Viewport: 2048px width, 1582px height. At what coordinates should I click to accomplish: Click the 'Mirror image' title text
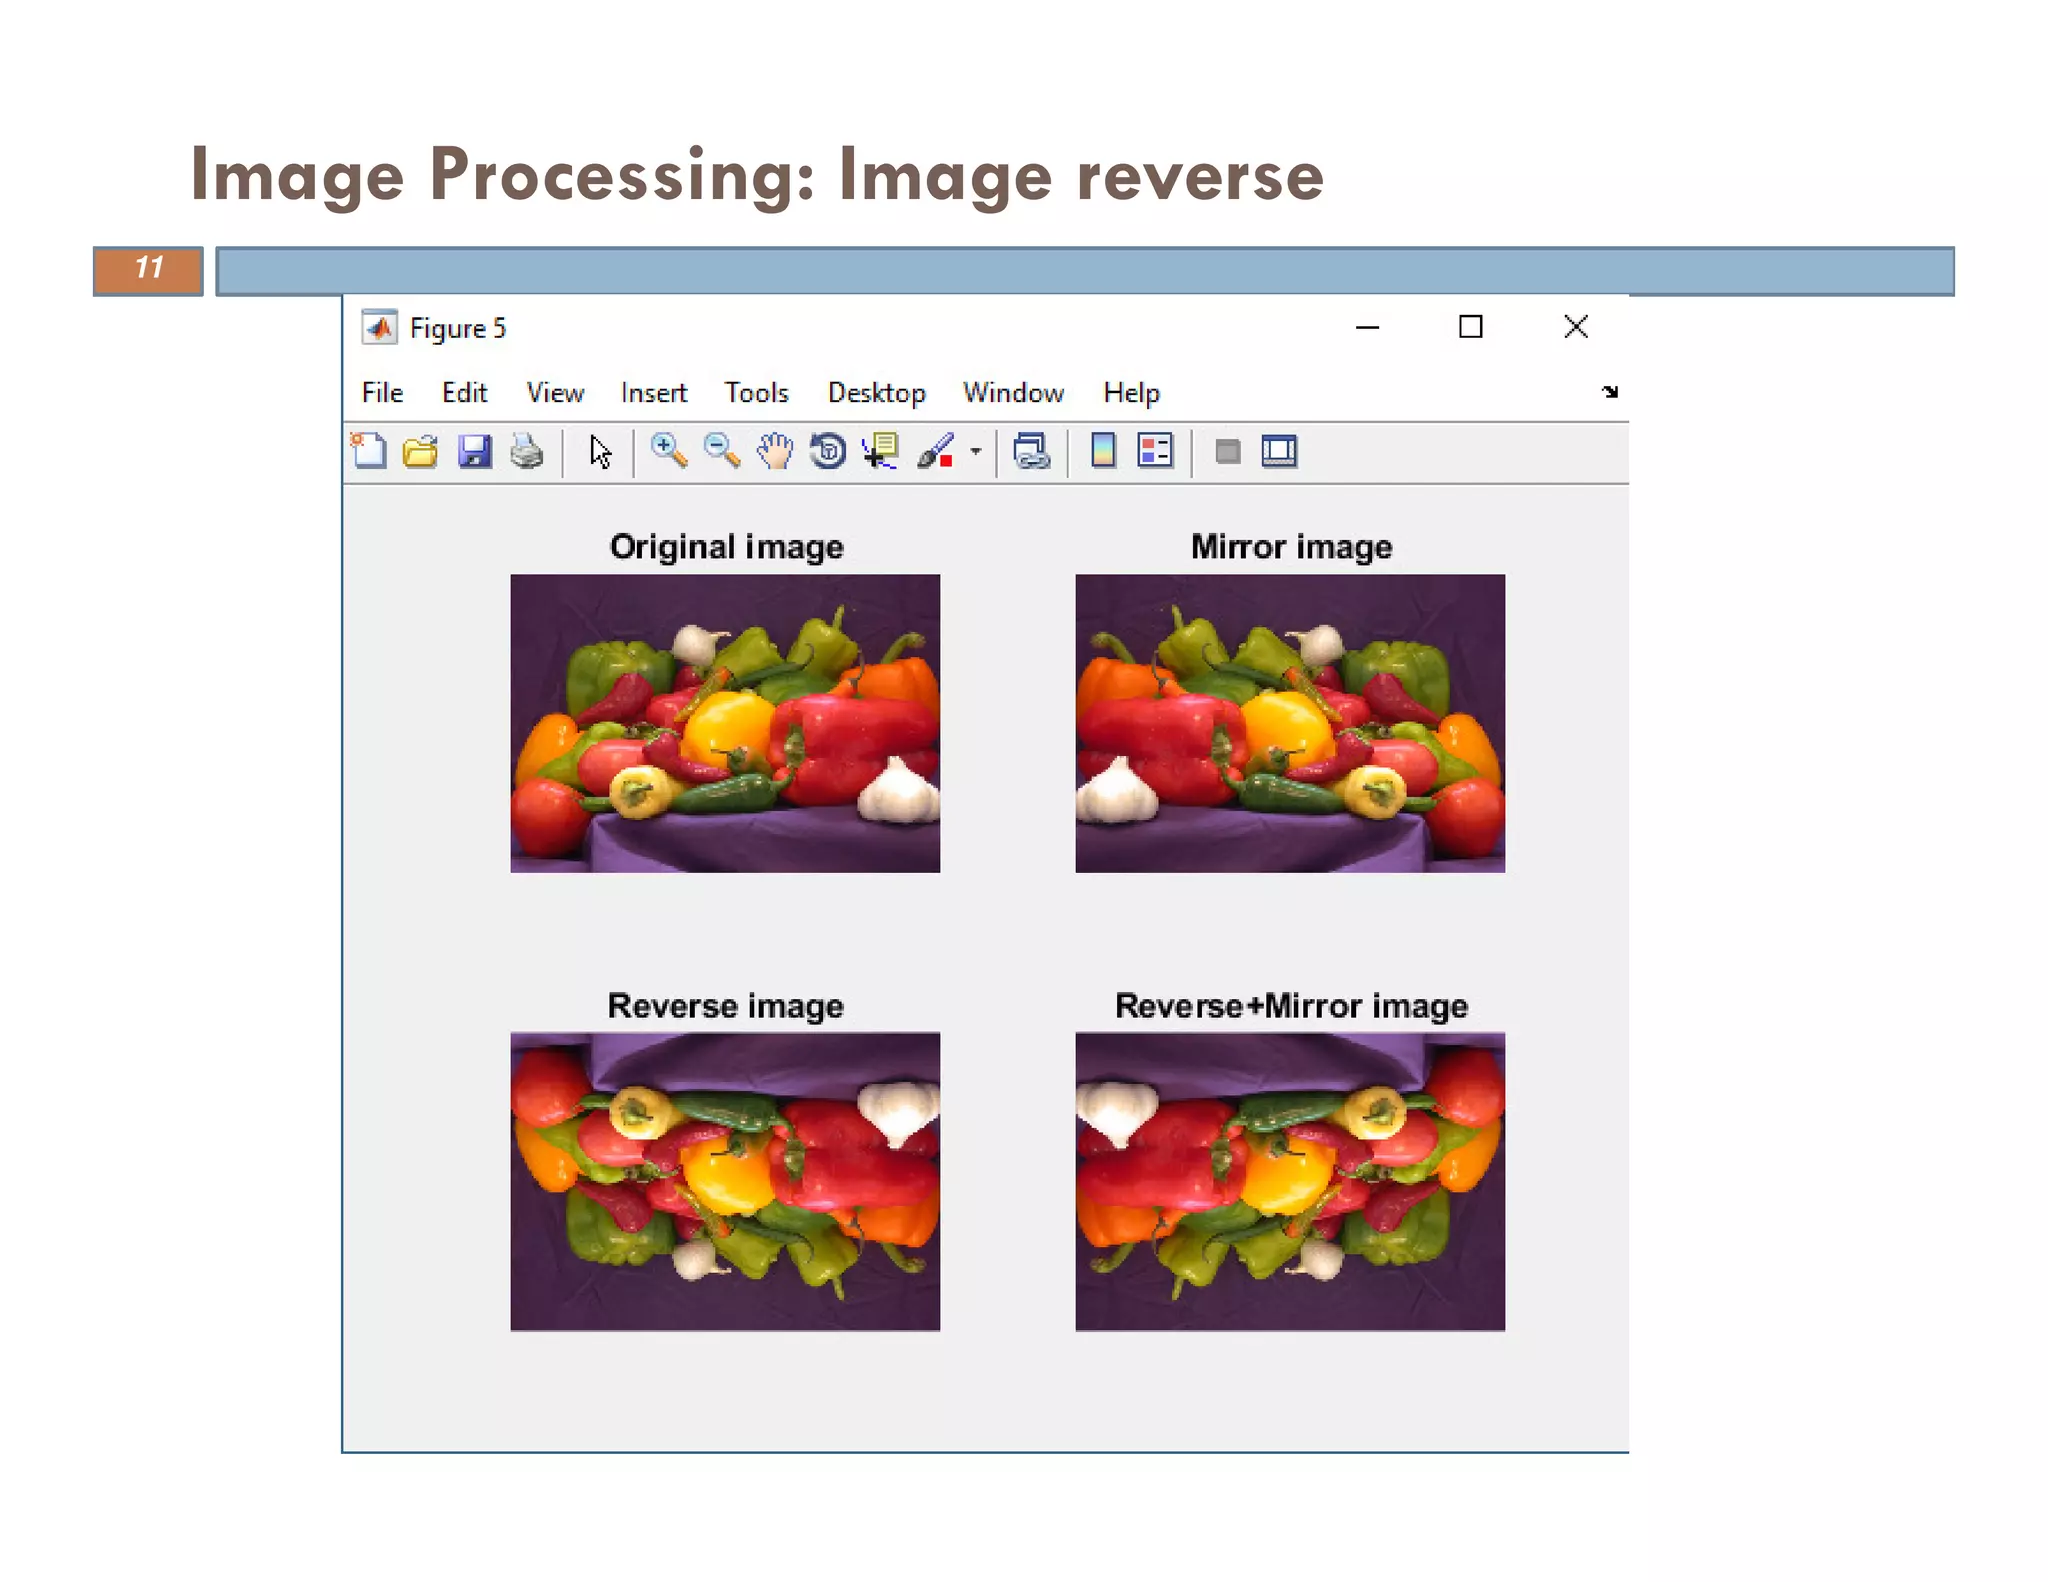1291,547
